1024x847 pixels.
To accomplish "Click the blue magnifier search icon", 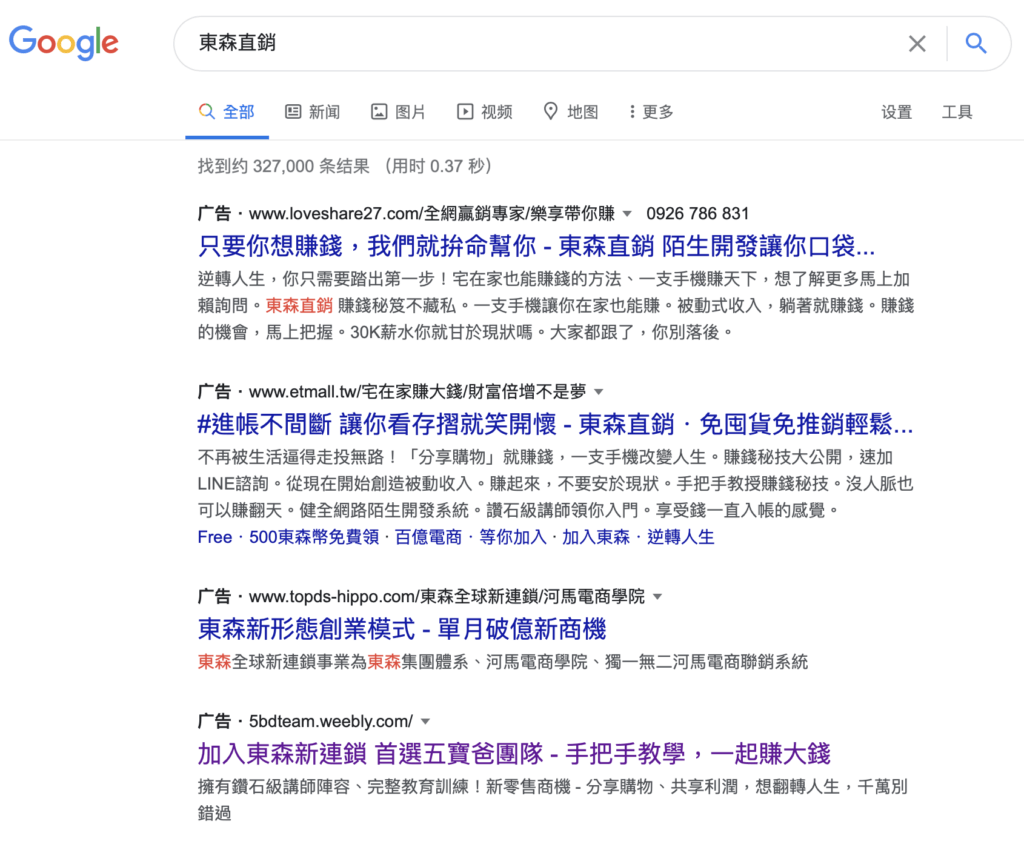I will pyautogui.click(x=976, y=44).
